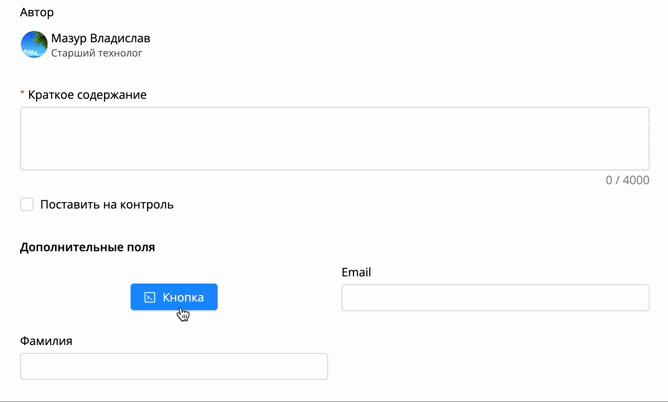Image resolution: width=668 pixels, height=402 pixels.
Task: Click the Краткое содержание field label
Action: 87,95
